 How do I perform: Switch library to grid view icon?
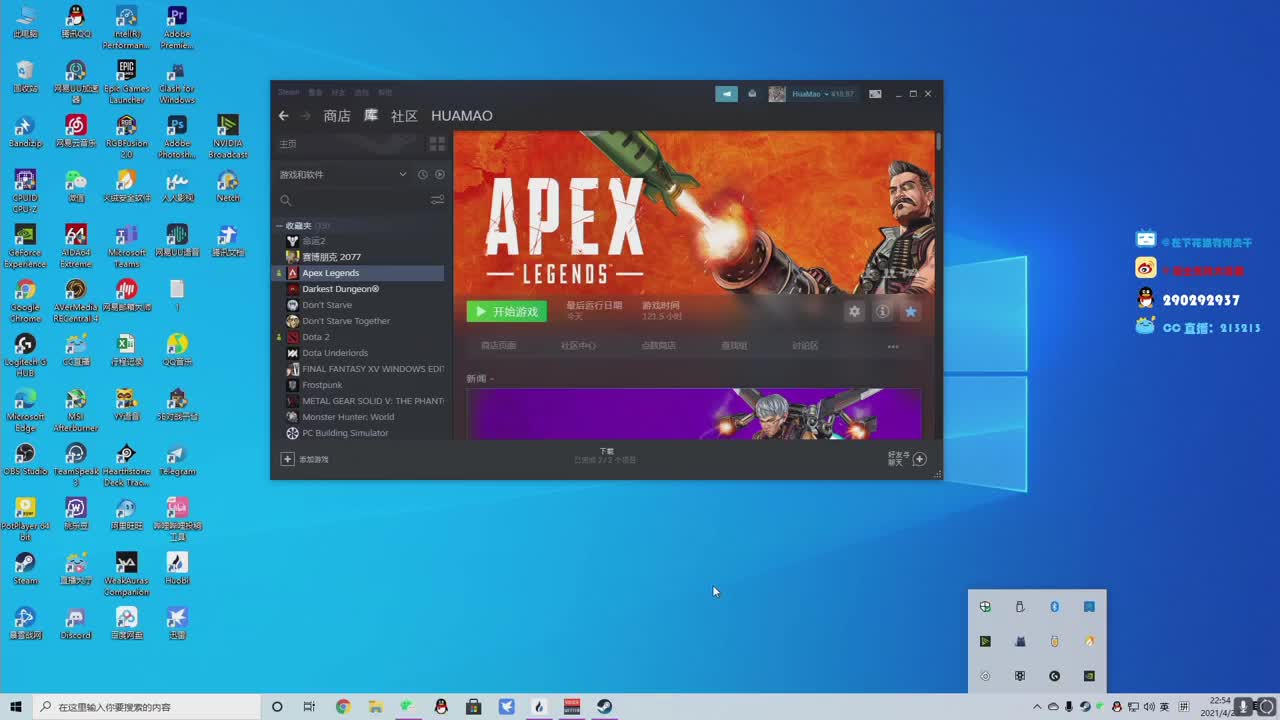437,144
